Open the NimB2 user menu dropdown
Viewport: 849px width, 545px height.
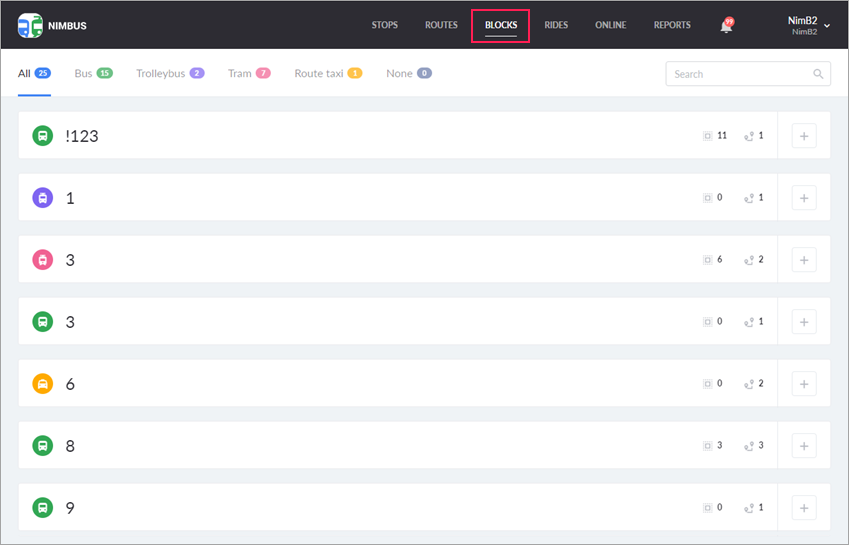click(808, 25)
